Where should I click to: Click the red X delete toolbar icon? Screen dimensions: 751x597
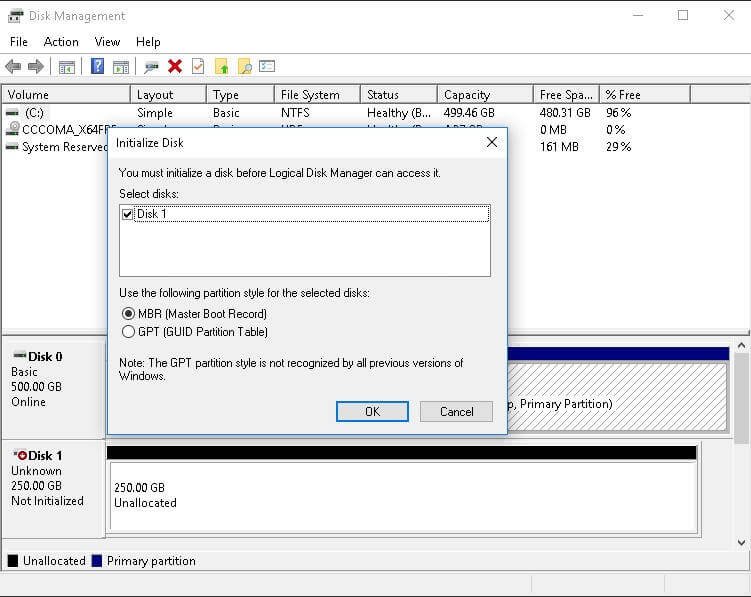click(x=175, y=66)
